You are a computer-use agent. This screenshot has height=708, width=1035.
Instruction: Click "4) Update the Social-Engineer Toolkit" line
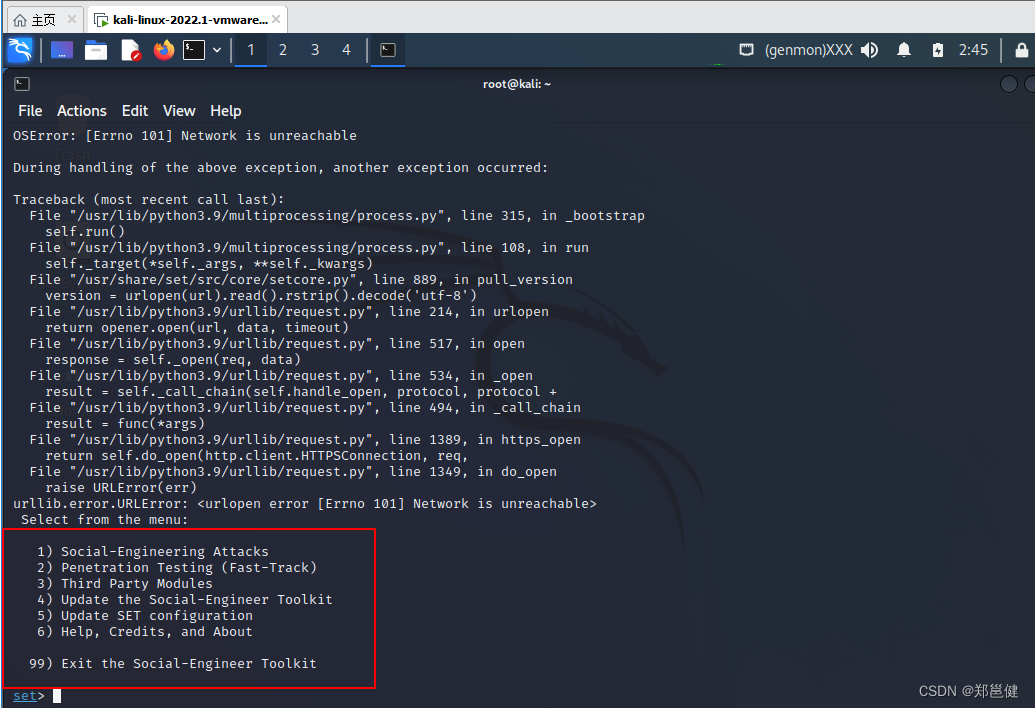coord(185,600)
